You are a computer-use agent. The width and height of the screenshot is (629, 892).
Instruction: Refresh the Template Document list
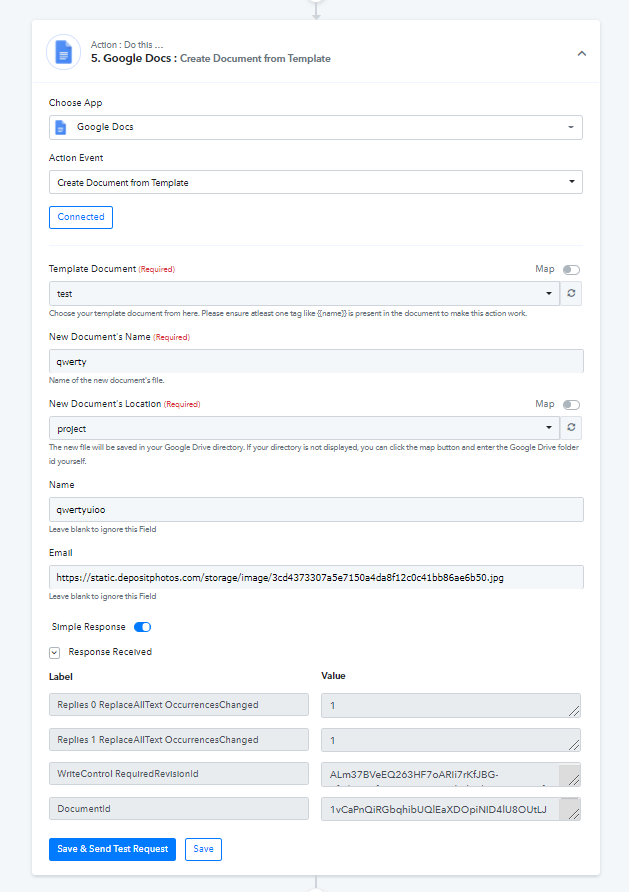tap(571, 294)
